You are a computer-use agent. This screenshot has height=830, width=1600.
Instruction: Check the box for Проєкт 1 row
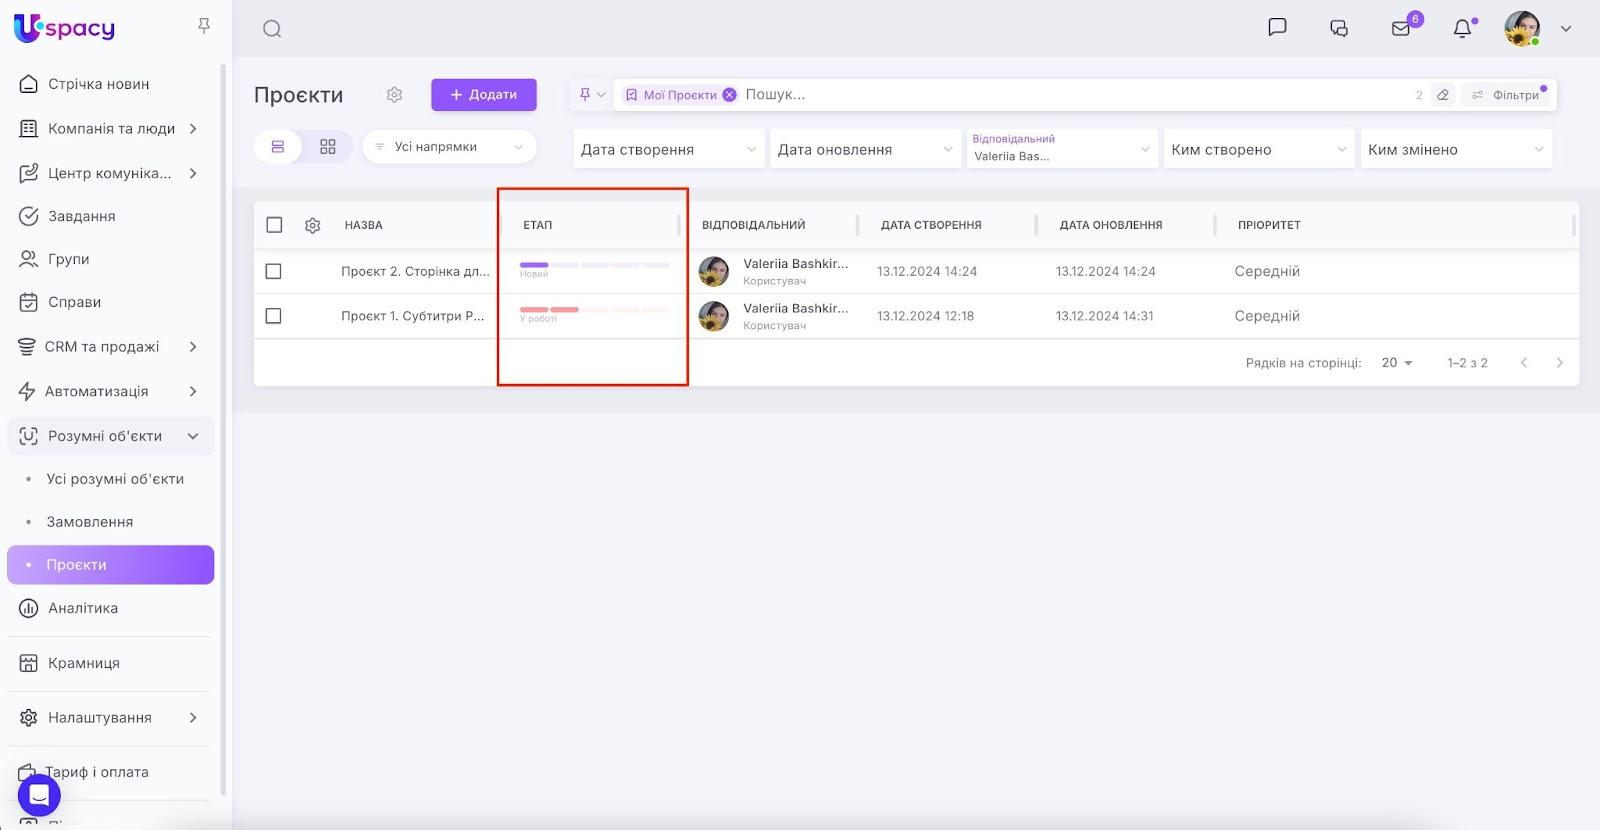(x=274, y=316)
